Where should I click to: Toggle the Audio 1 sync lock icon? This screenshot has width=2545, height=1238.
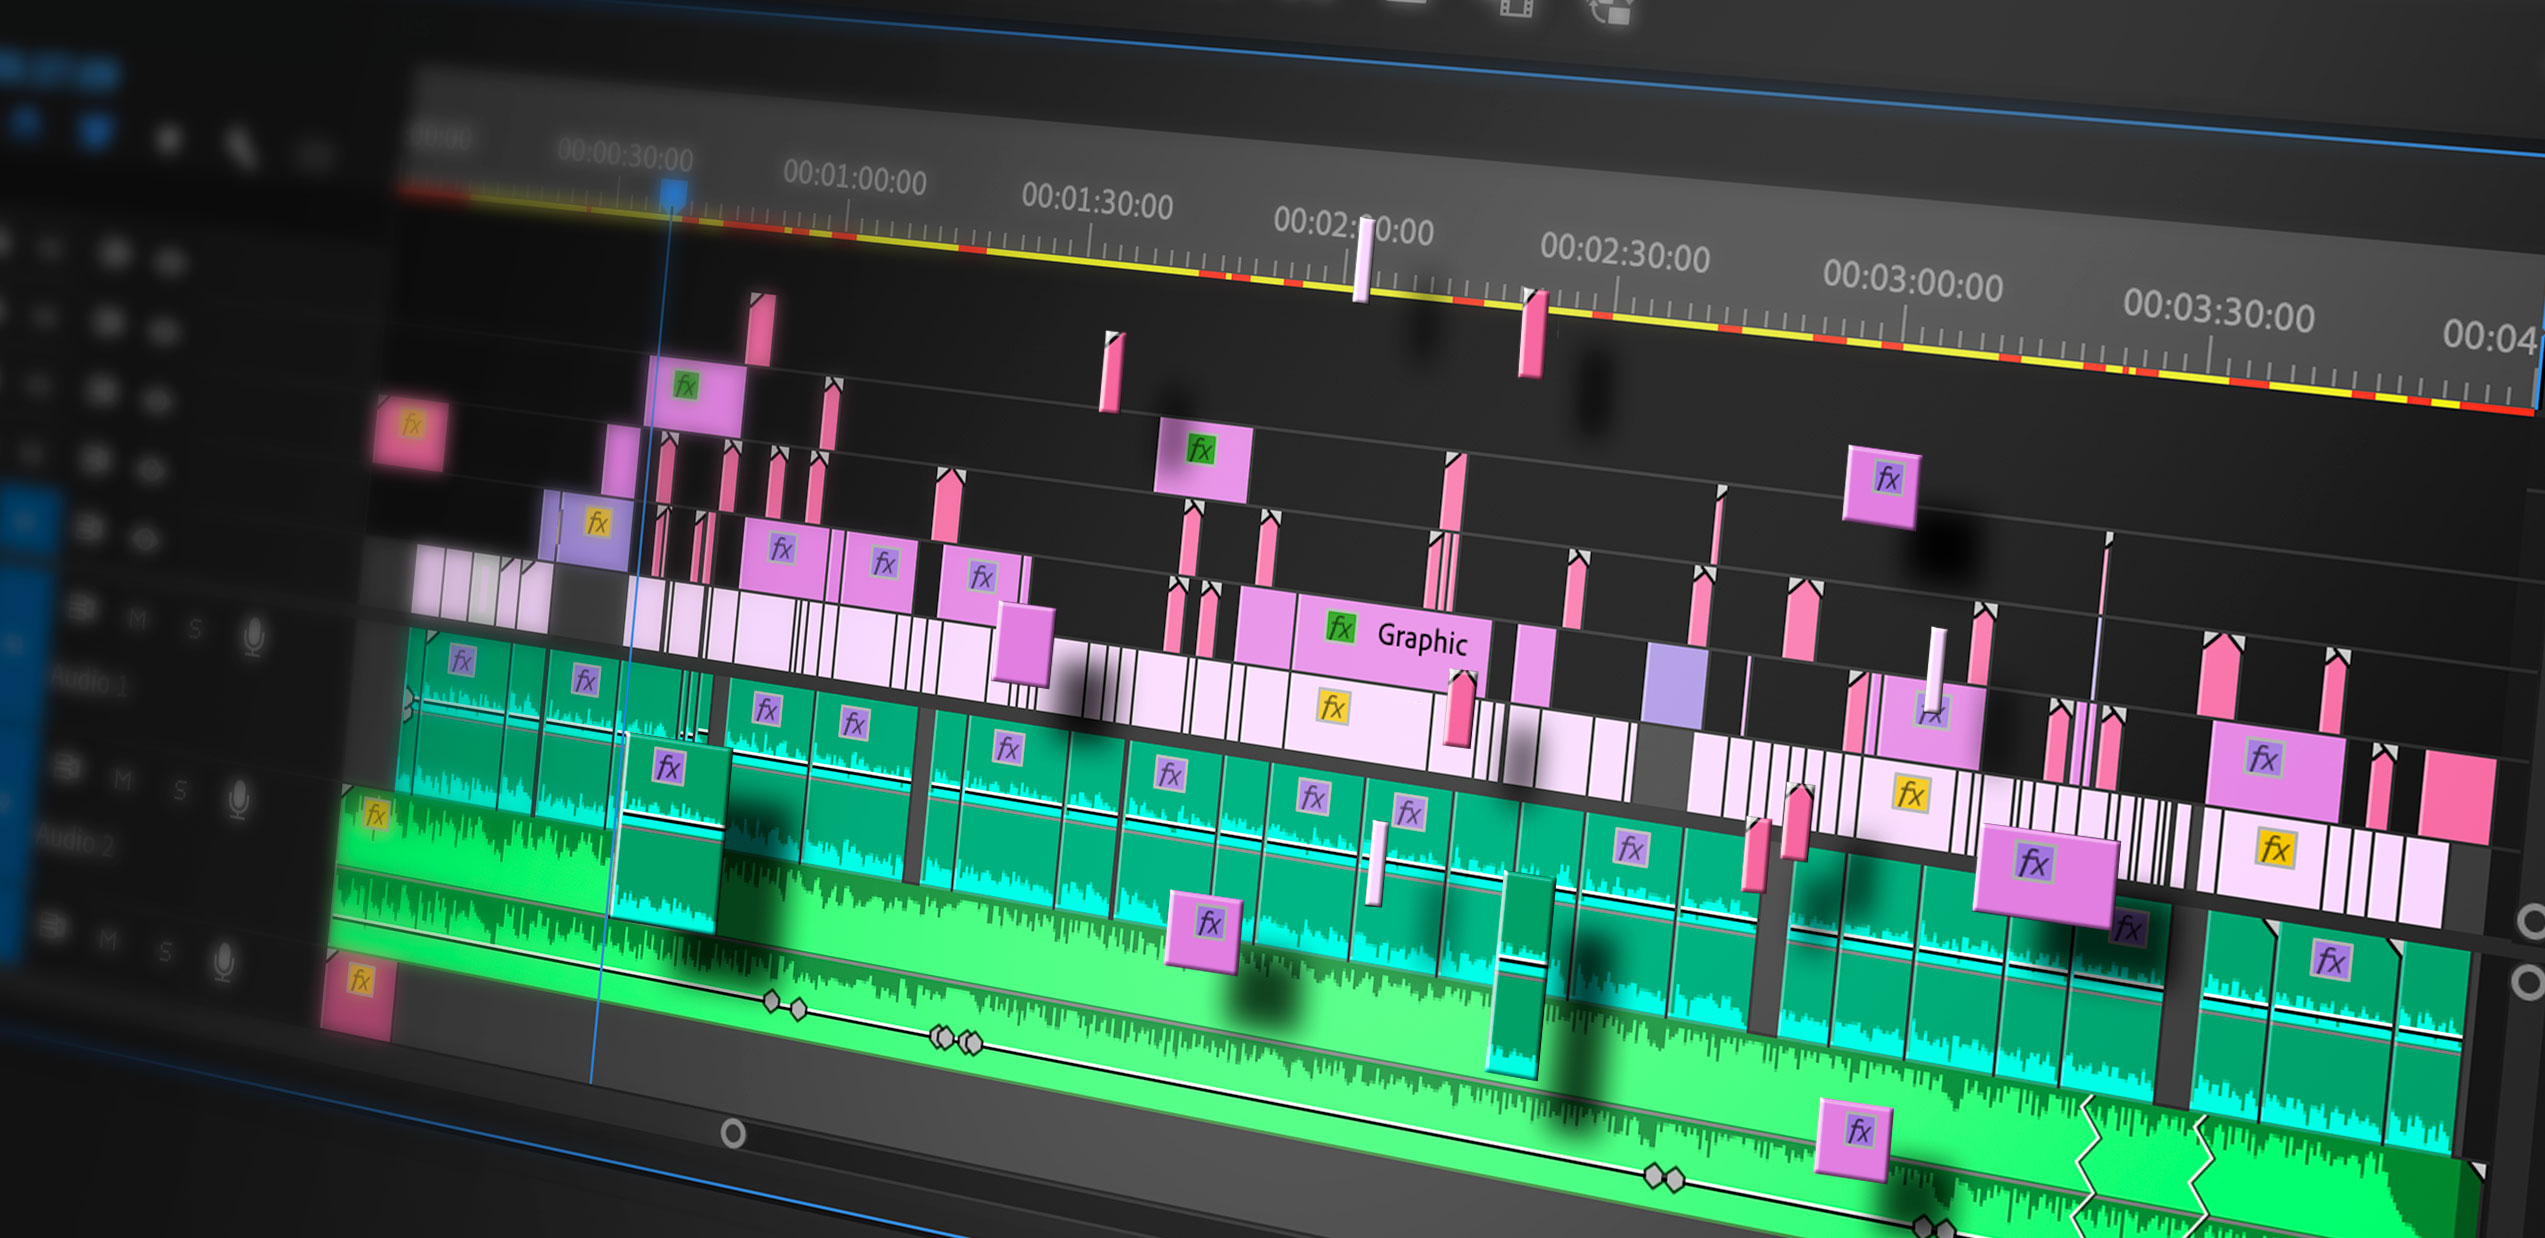pos(82,607)
